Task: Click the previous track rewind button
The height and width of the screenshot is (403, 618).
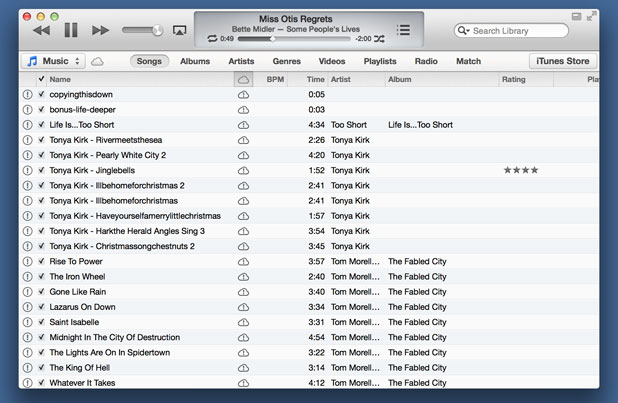Action: click(41, 30)
